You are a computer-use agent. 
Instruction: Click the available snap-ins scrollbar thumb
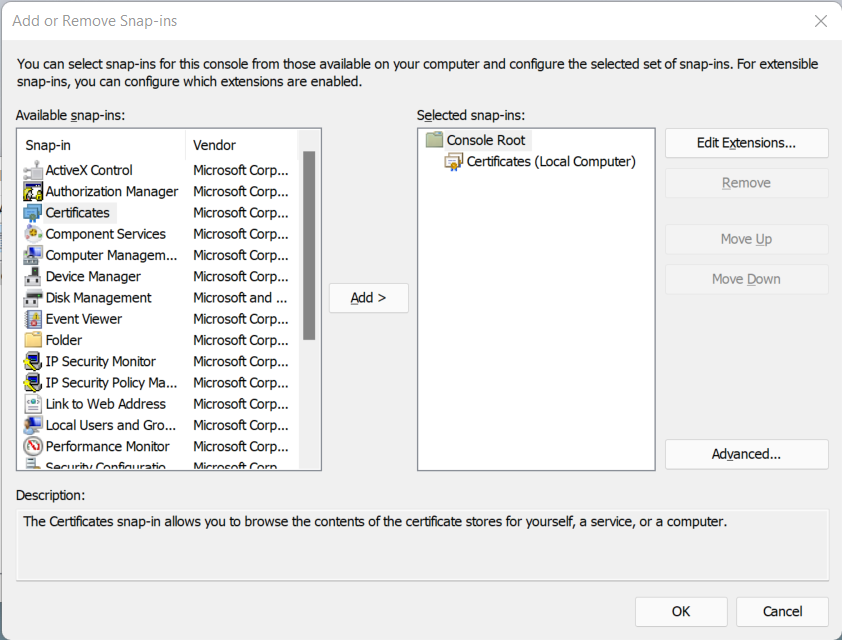pyautogui.click(x=309, y=245)
